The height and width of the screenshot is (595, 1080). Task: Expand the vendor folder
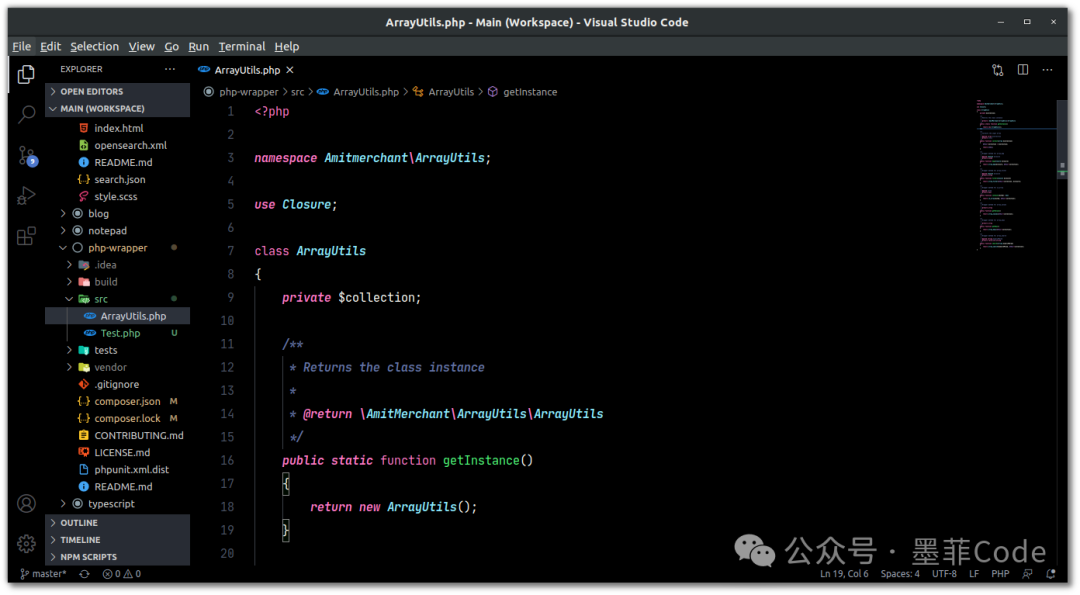(x=110, y=367)
